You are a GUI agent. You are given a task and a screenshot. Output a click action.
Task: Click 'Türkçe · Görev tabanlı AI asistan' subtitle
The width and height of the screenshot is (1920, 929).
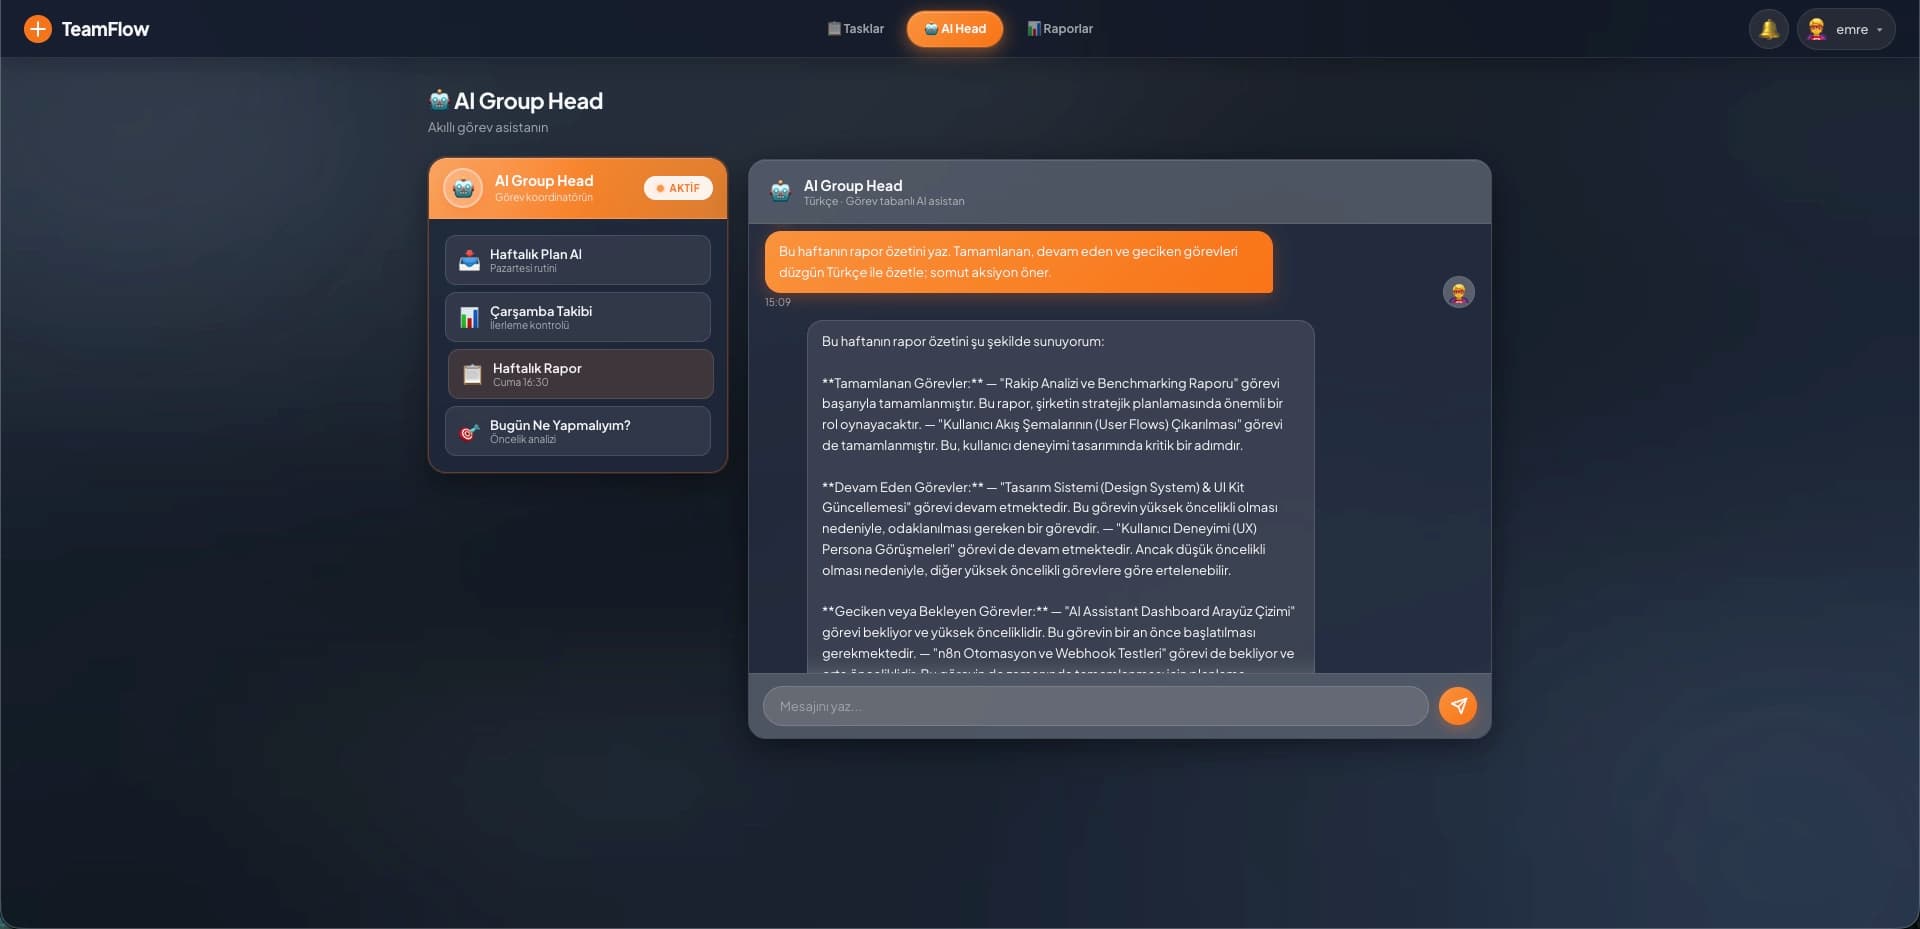[x=884, y=201]
